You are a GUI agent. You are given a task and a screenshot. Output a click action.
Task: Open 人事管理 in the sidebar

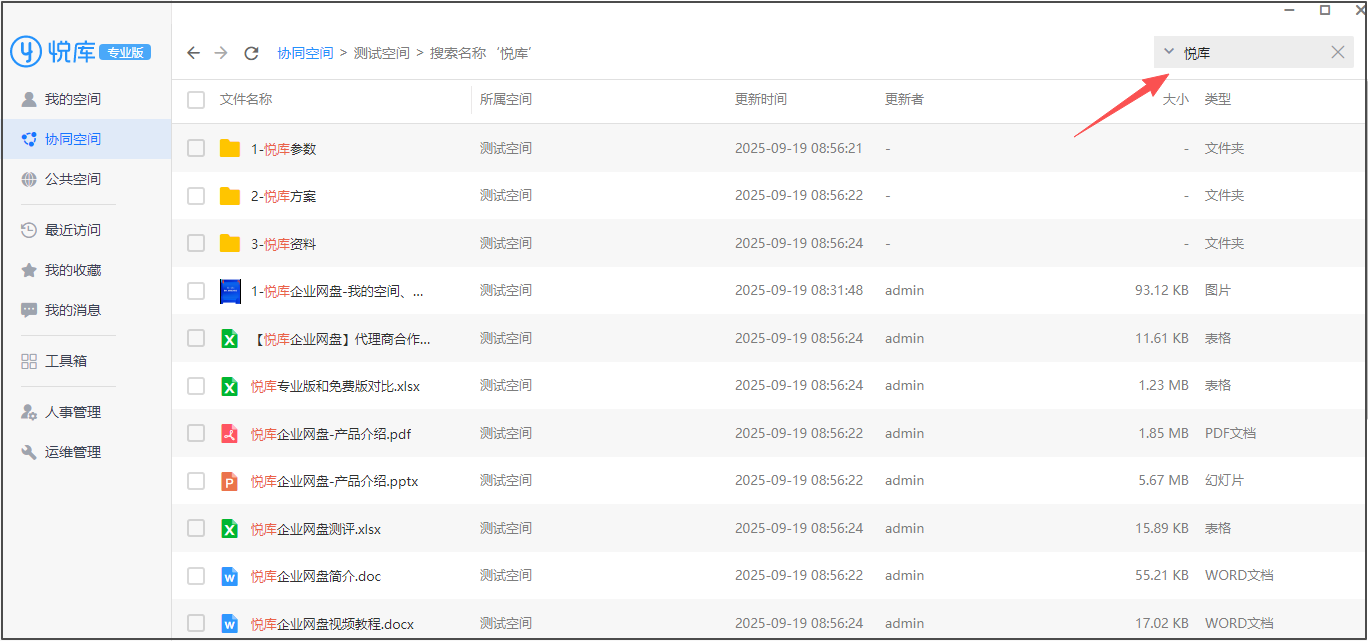point(86,412)
